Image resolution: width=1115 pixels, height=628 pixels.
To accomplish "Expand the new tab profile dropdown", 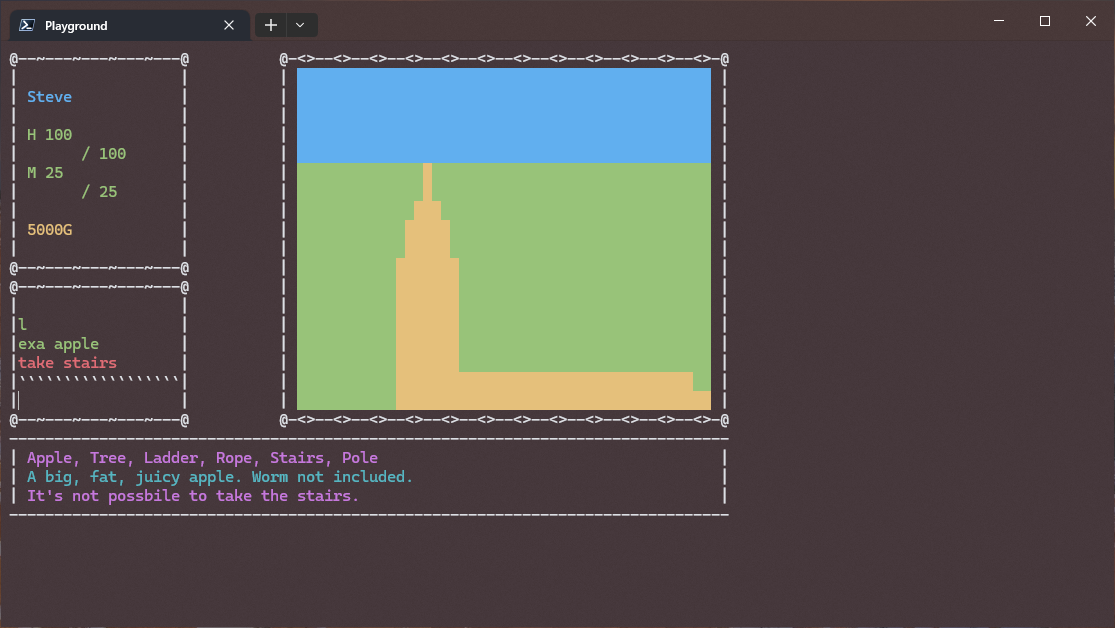I will pyautogui.click(x=302, y=25).
